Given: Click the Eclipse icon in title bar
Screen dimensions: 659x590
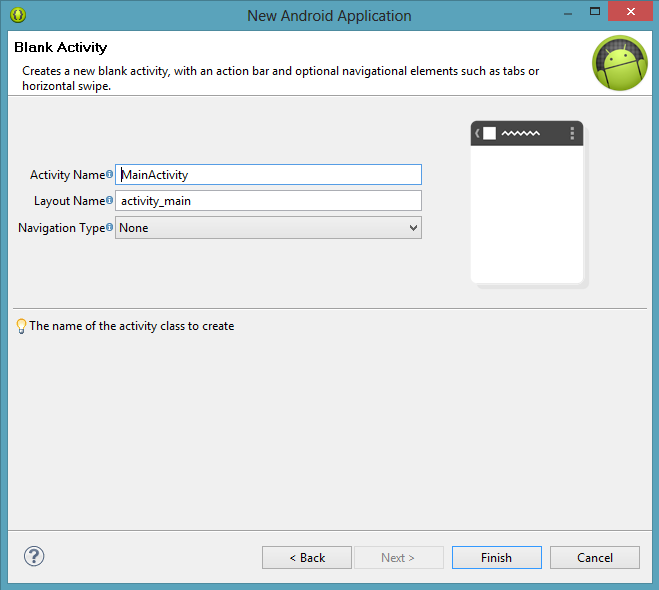Looking at the screenshot, I should (x=18, y=15).
